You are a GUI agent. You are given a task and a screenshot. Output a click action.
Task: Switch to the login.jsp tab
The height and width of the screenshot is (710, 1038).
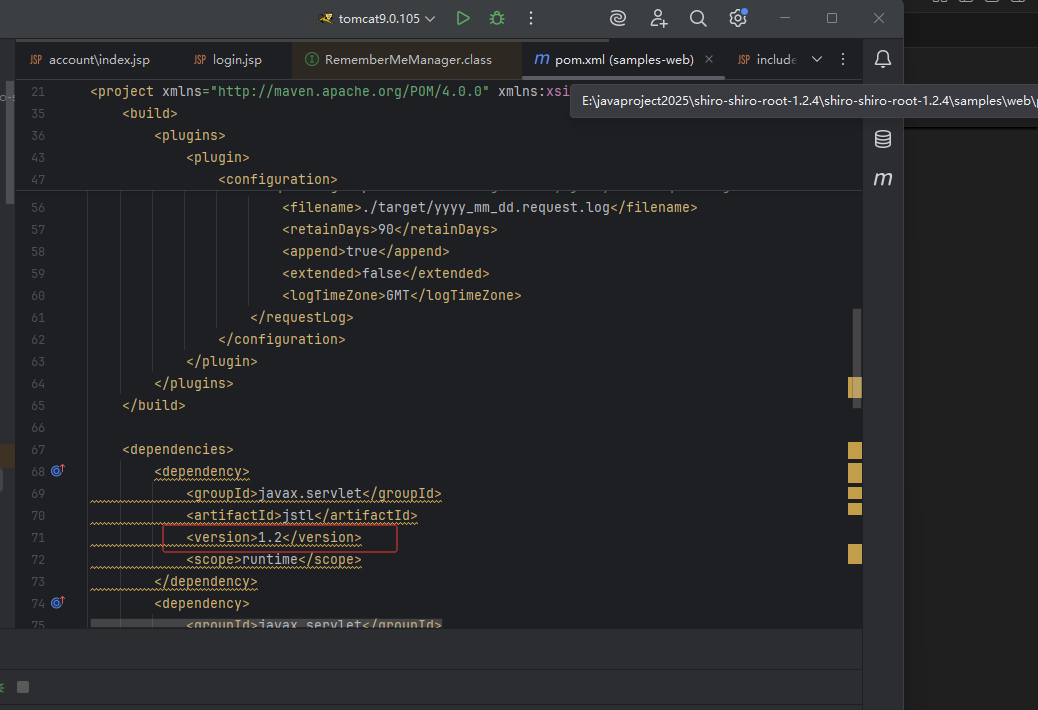pos(236,60)
